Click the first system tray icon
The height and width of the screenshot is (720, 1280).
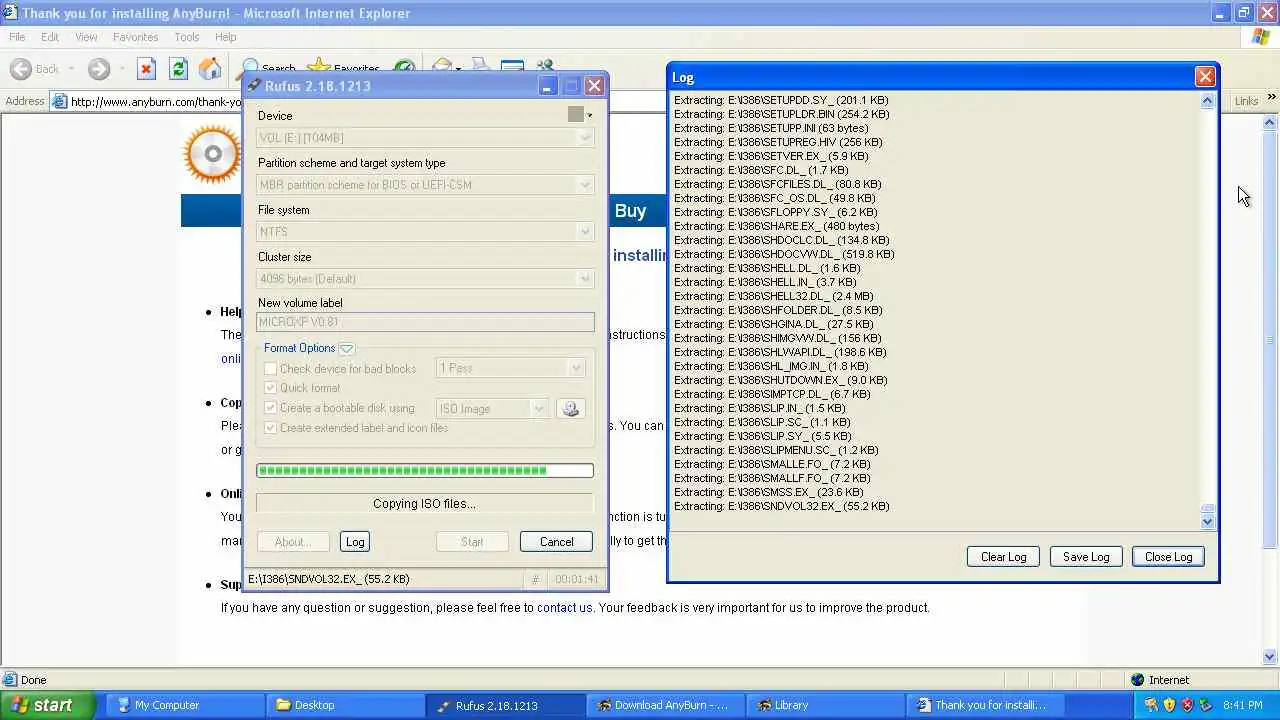click(x=1151, y=705)
